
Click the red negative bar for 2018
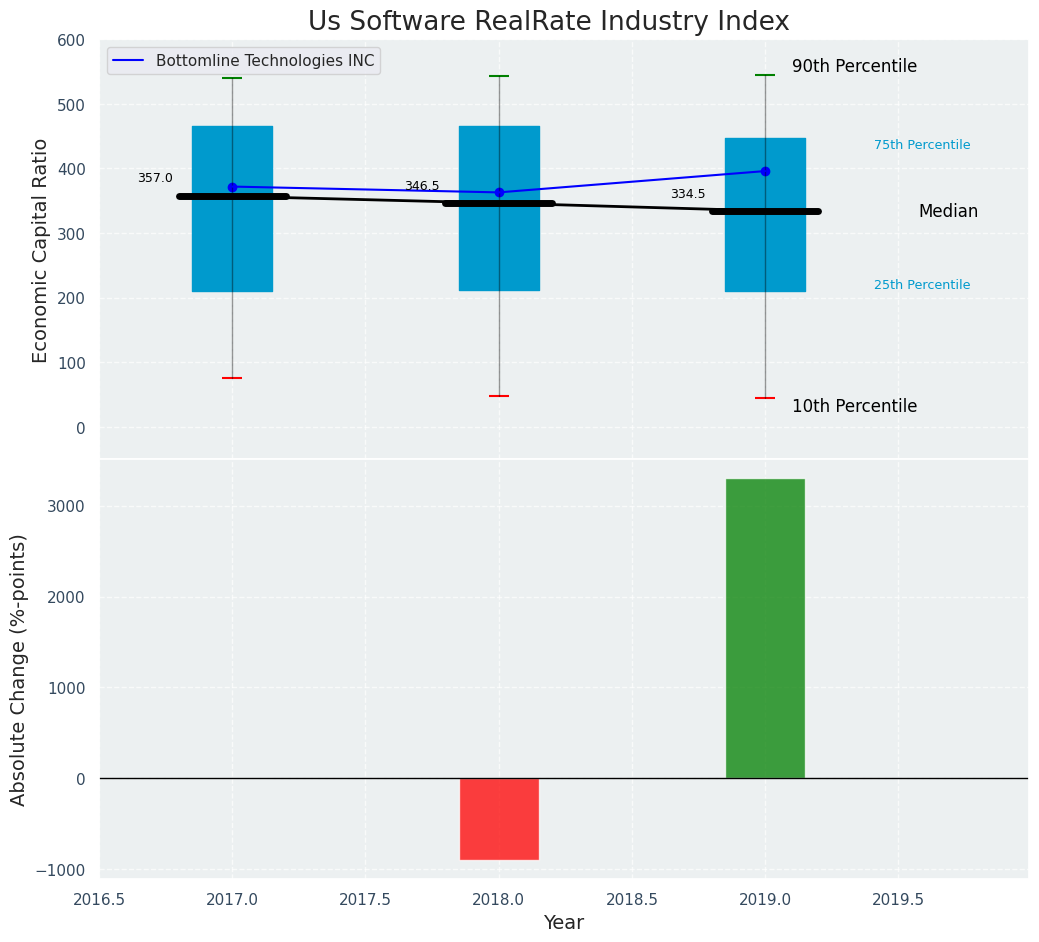(499, 818)
